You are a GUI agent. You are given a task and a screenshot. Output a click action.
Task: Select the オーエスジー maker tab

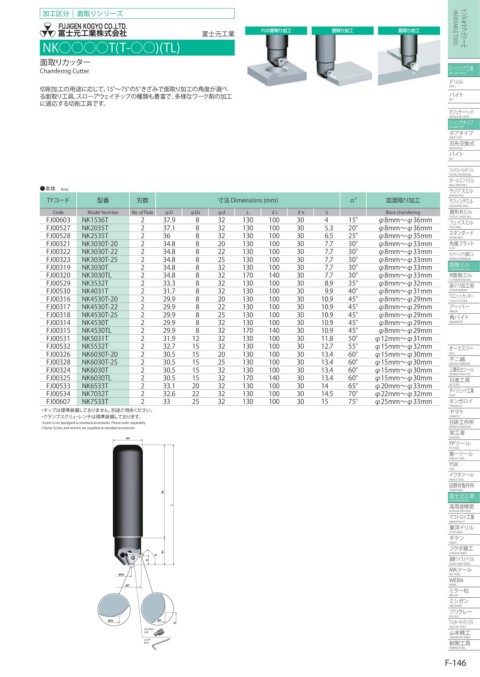[x=463, y=349]
